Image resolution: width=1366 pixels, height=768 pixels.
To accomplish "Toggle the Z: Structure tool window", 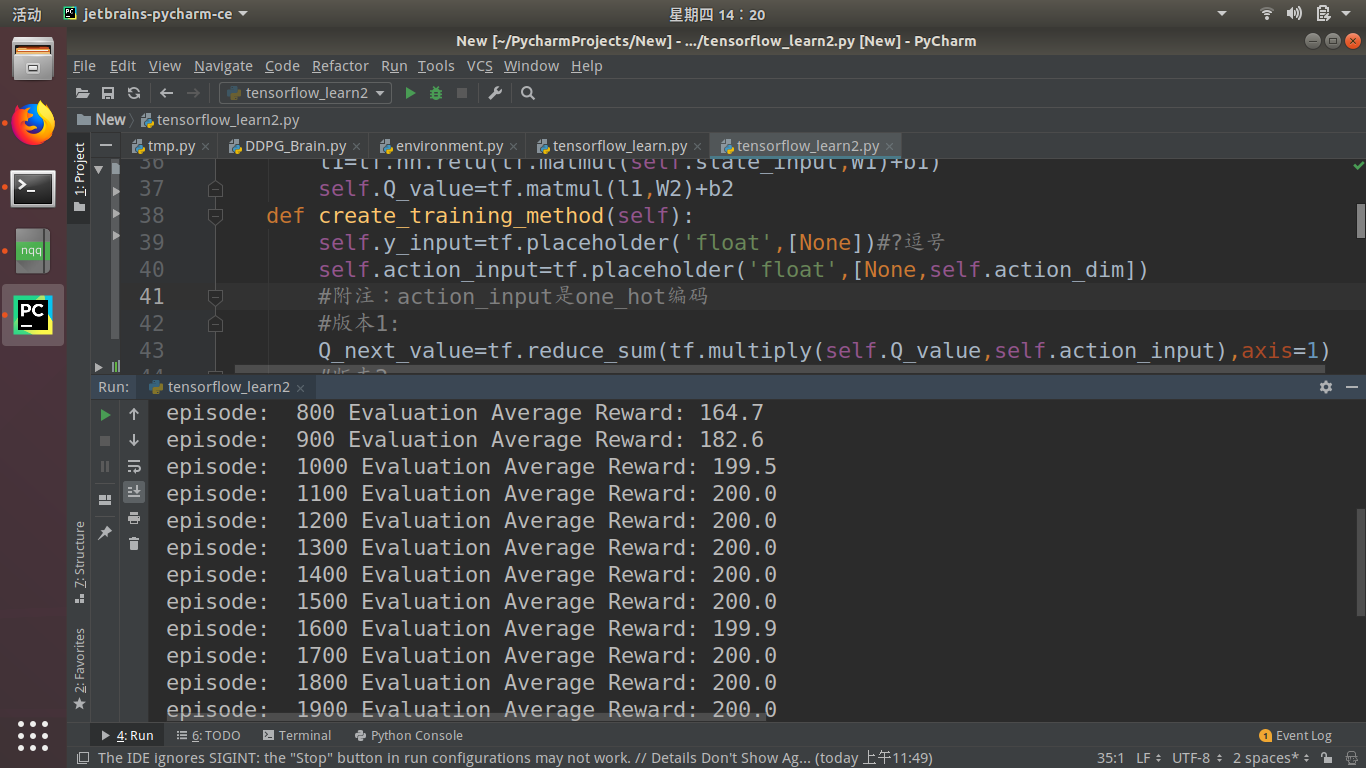I will (x=80, y=561).
